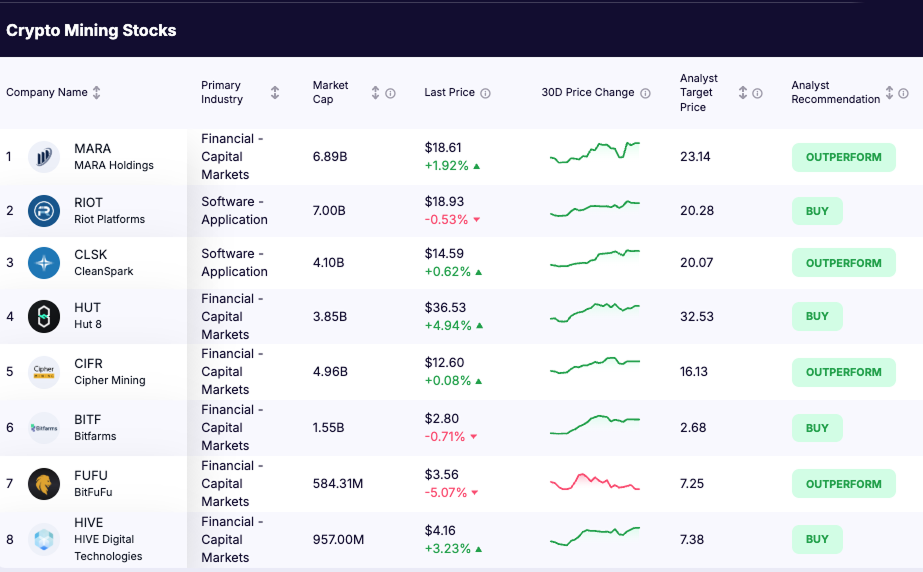
Task: Click the BitFuFu lion logo
Action: [x=44, y=484]
